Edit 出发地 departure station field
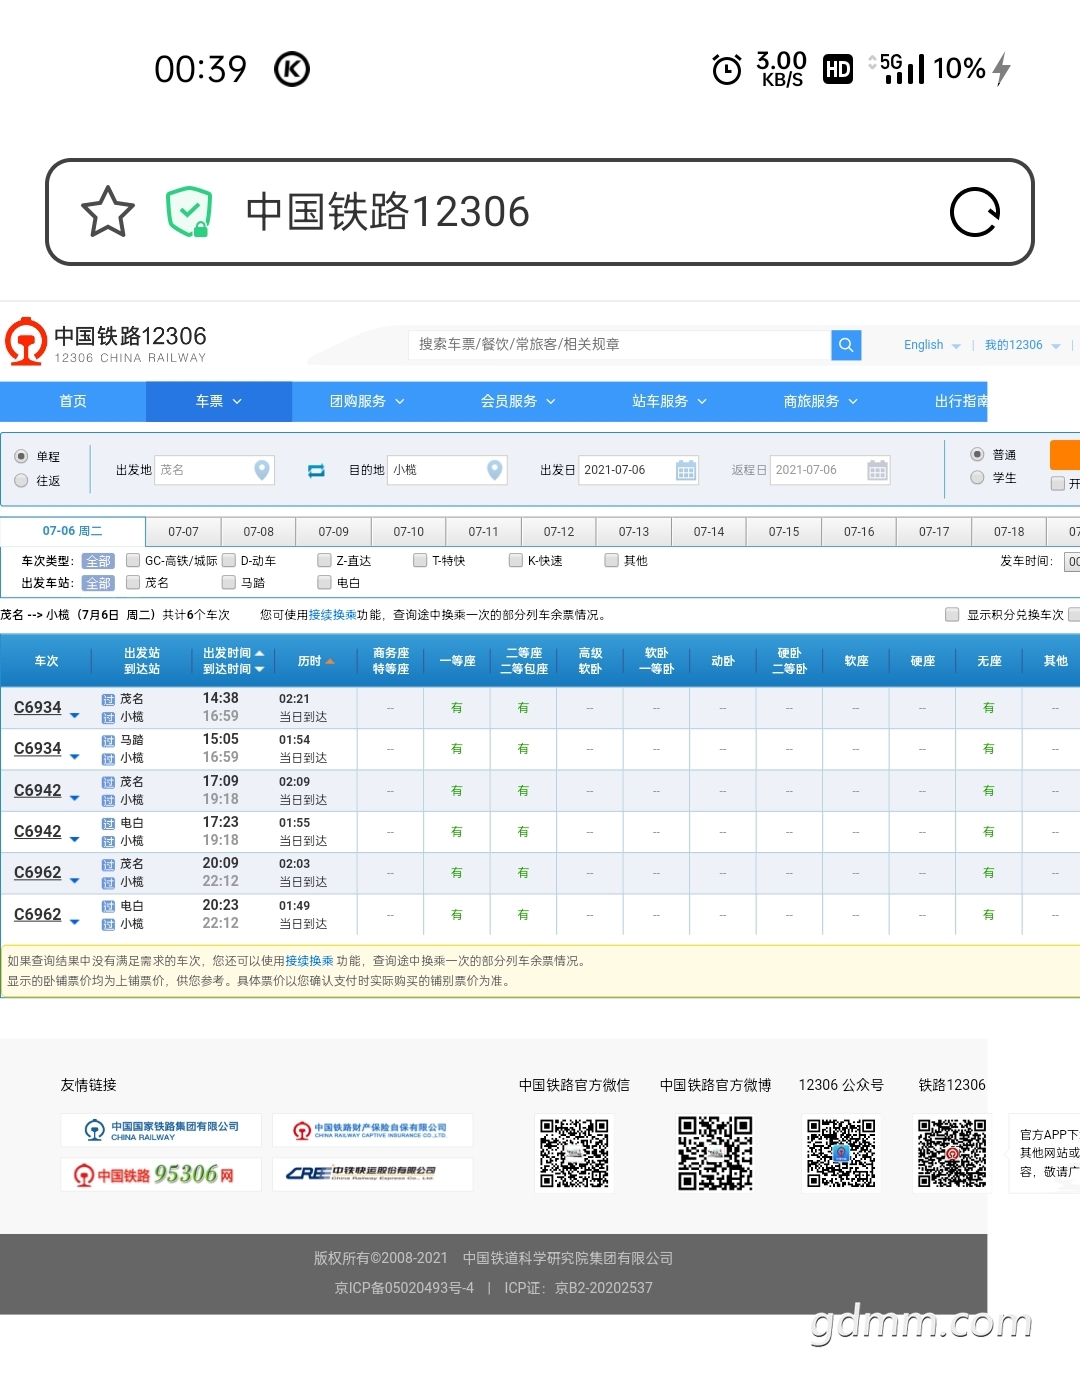The image size is (1080, 1386). coord(214,470)
